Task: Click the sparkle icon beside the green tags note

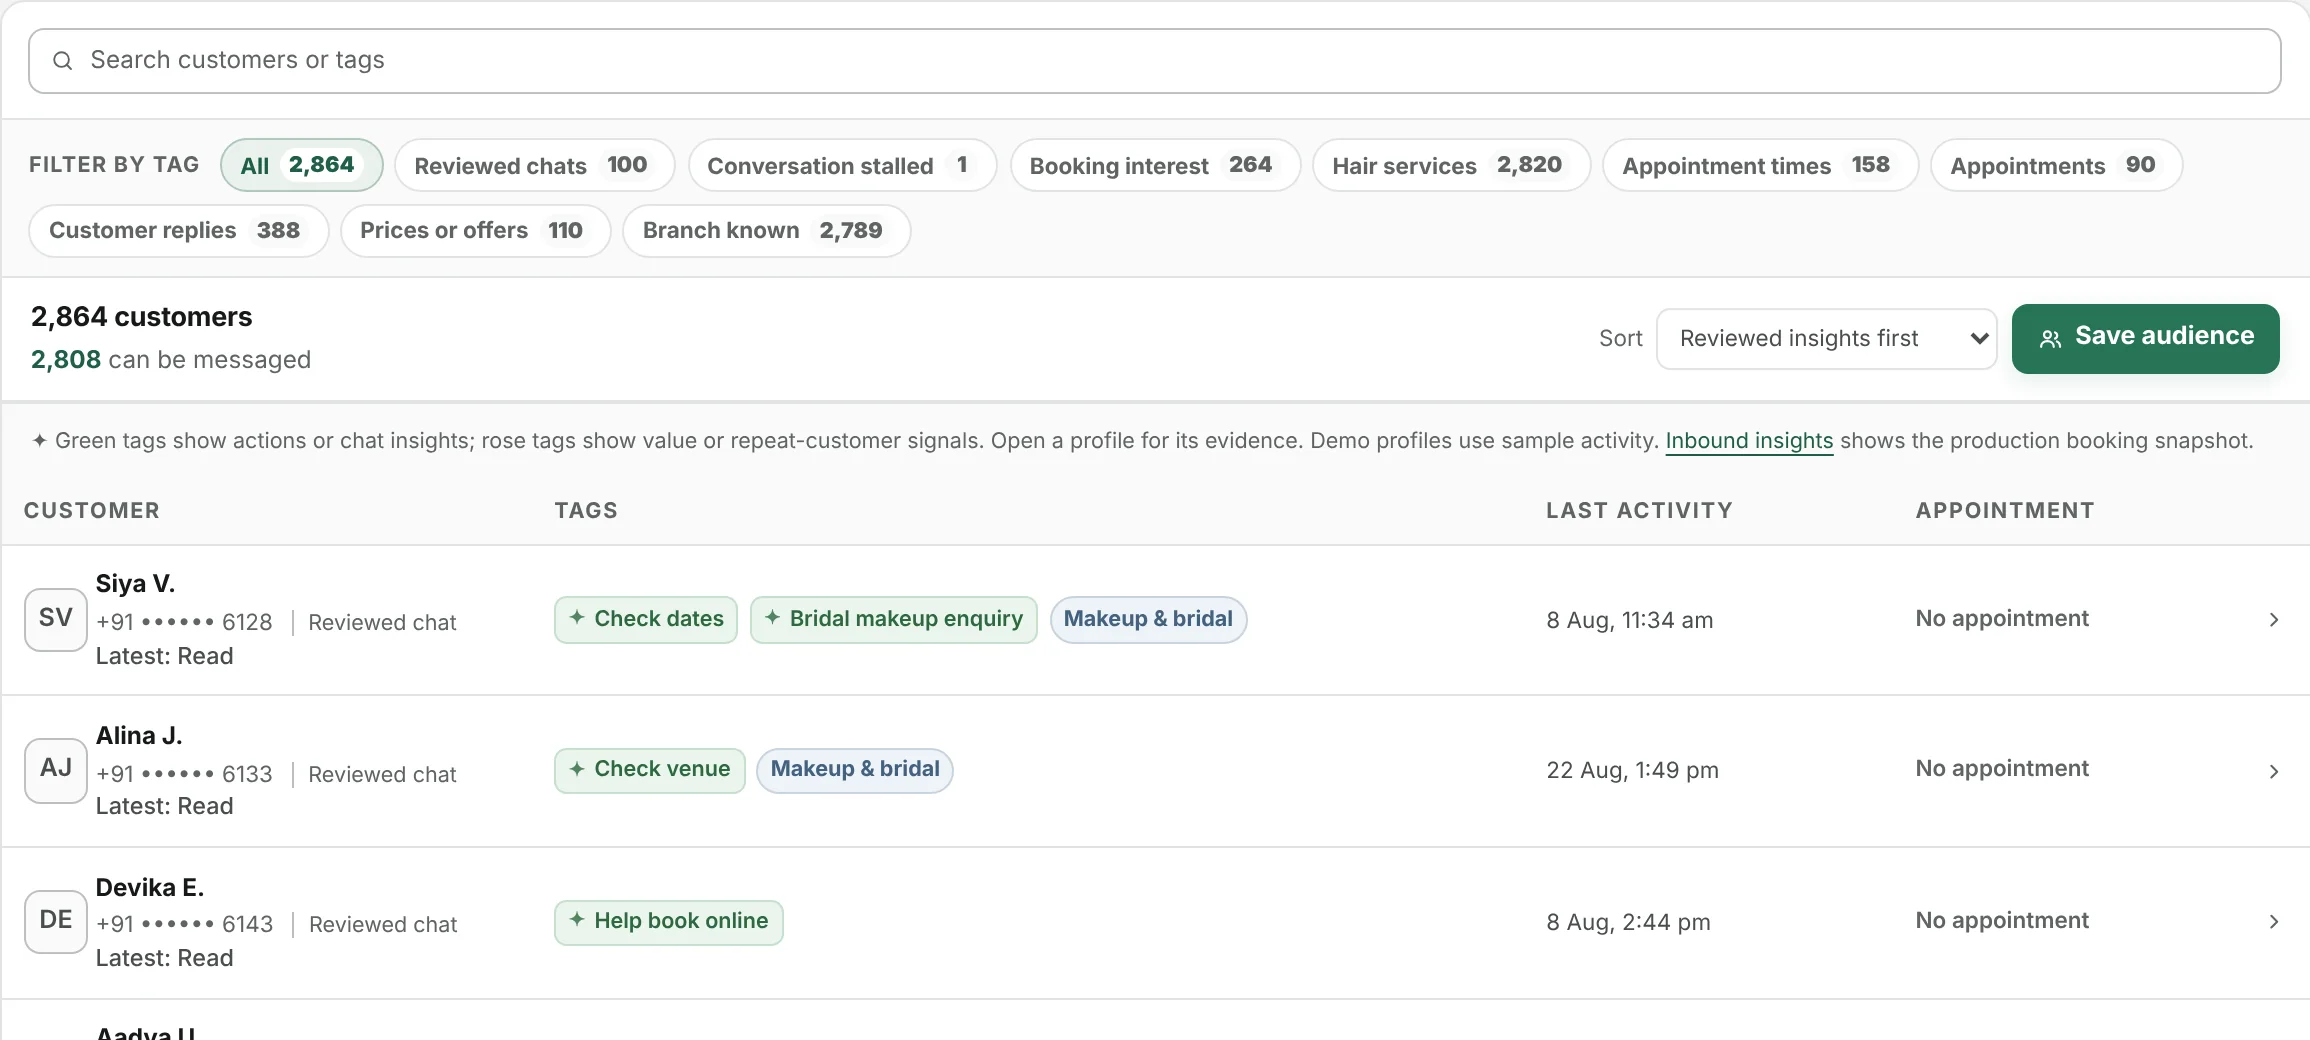Action: (x=39, y=440)
